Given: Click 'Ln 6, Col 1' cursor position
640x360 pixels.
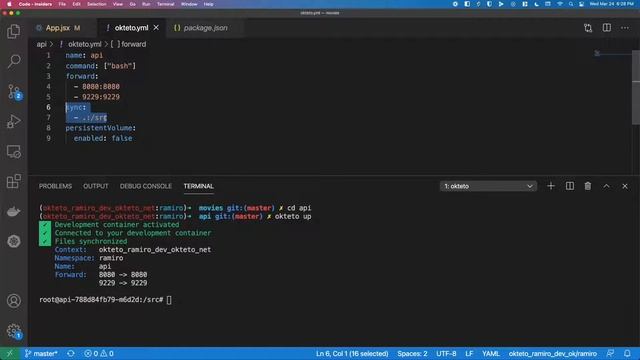Looking at the screenshot, I should tap(352, 353).
